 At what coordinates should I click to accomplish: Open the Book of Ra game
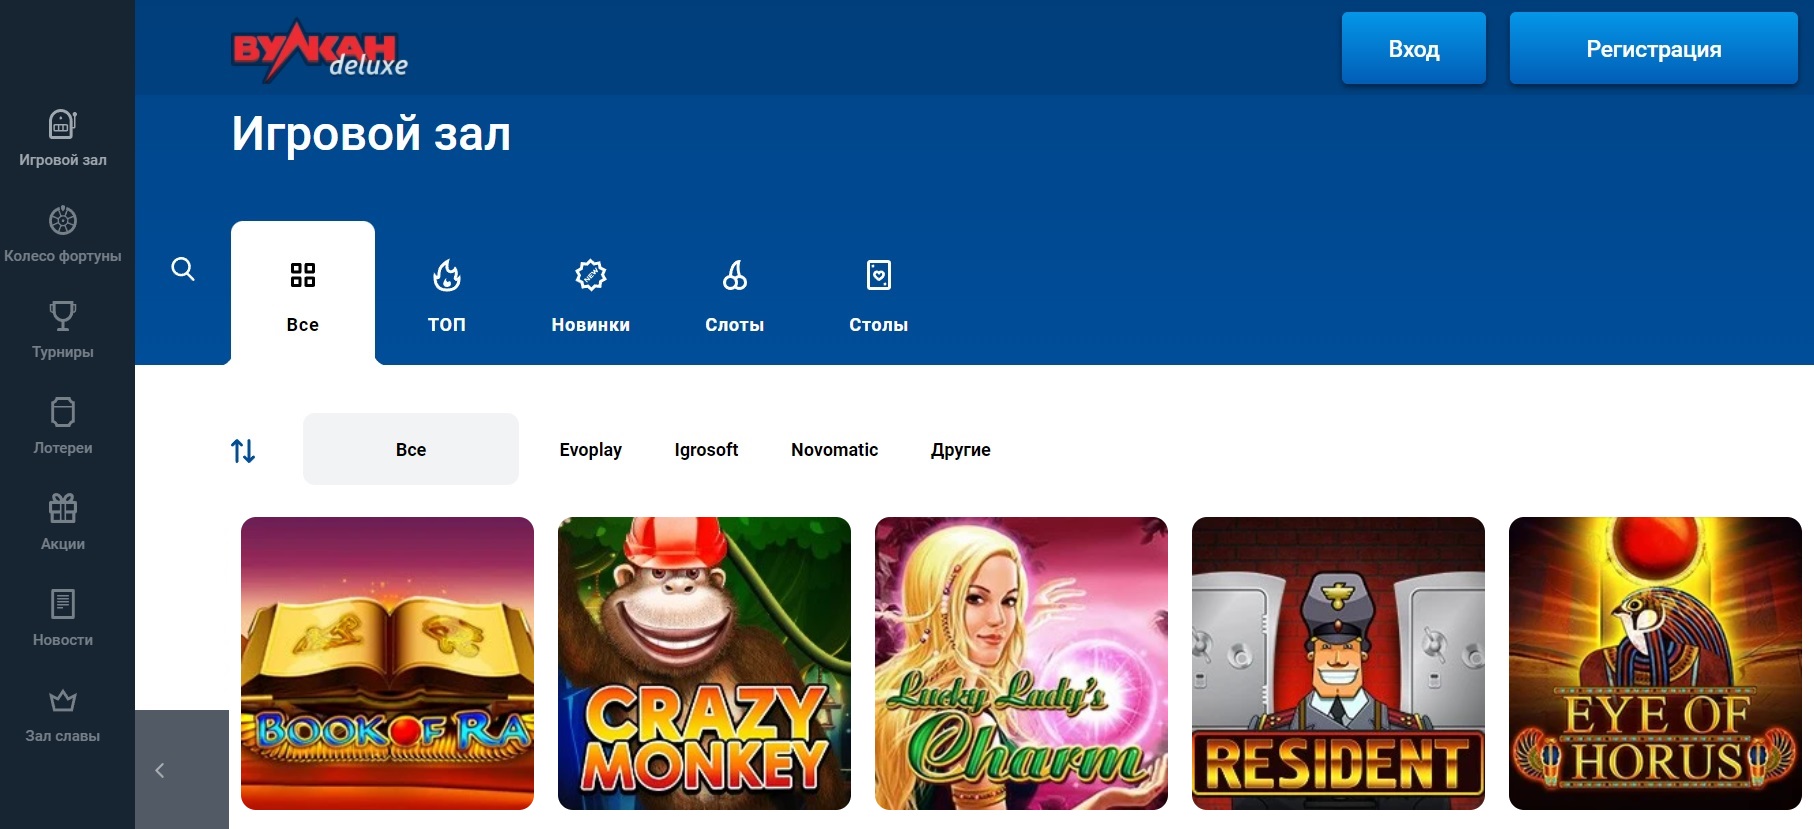pyautogui.click(x=387, y=663)
